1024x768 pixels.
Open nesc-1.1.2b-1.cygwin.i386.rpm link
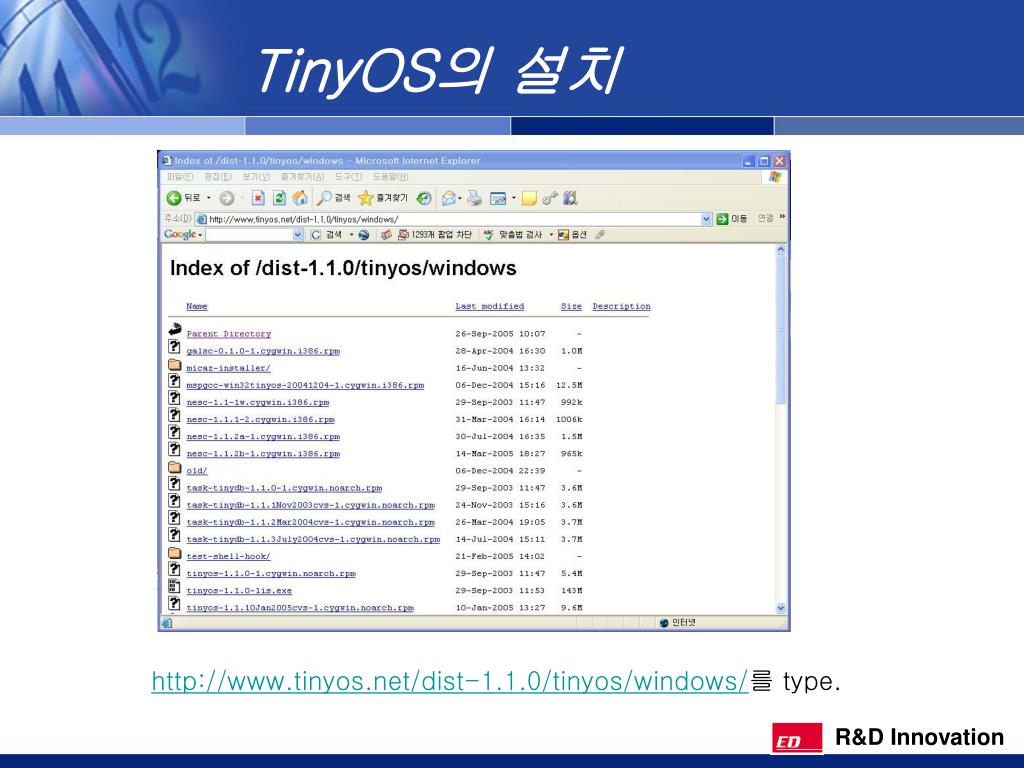(263, 454)
